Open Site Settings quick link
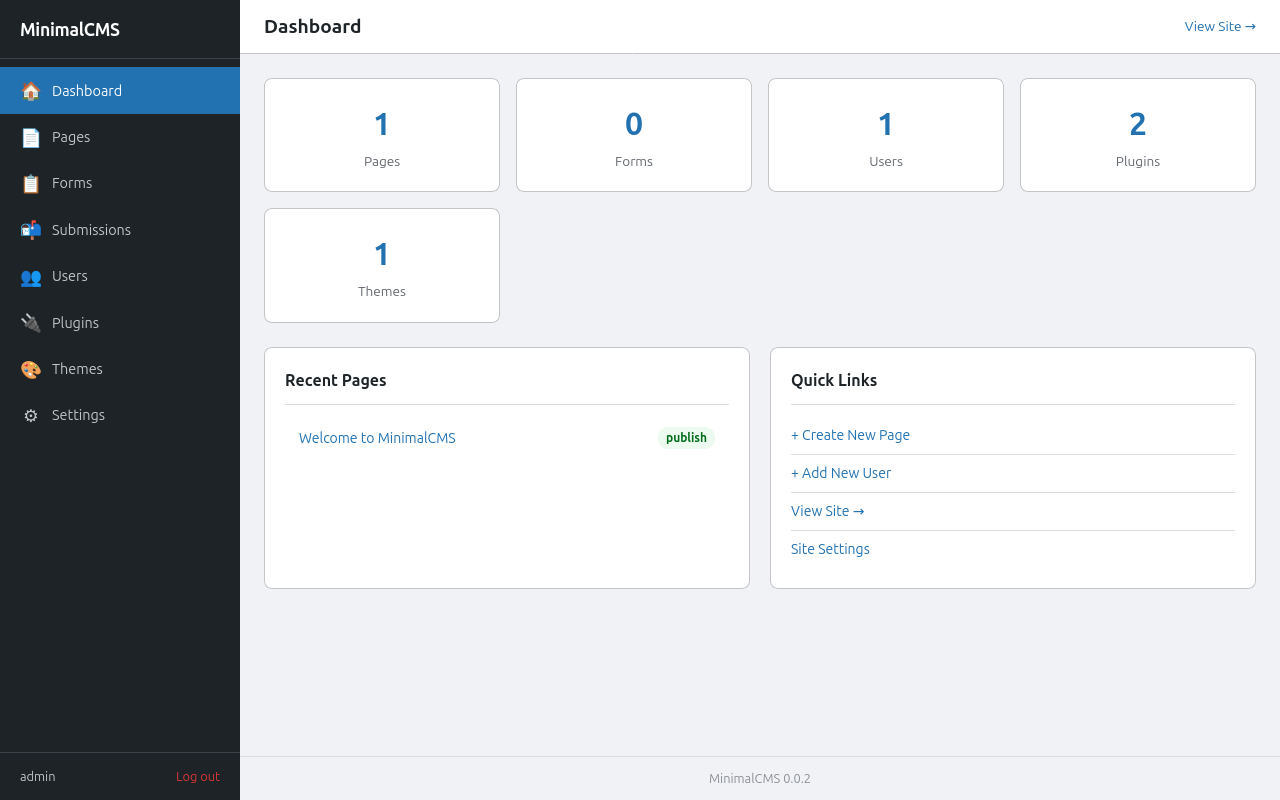Screen dimensions: 1280x800 point(830,549)
